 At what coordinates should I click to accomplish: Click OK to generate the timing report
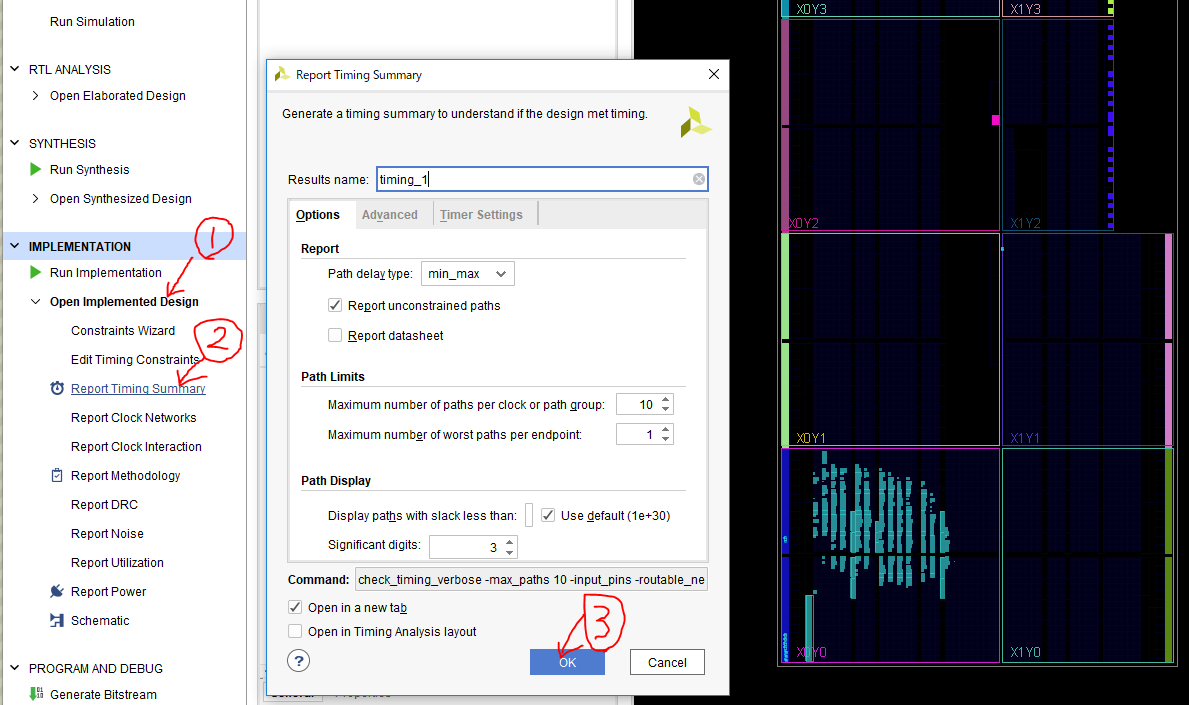(x=567, y=662)
